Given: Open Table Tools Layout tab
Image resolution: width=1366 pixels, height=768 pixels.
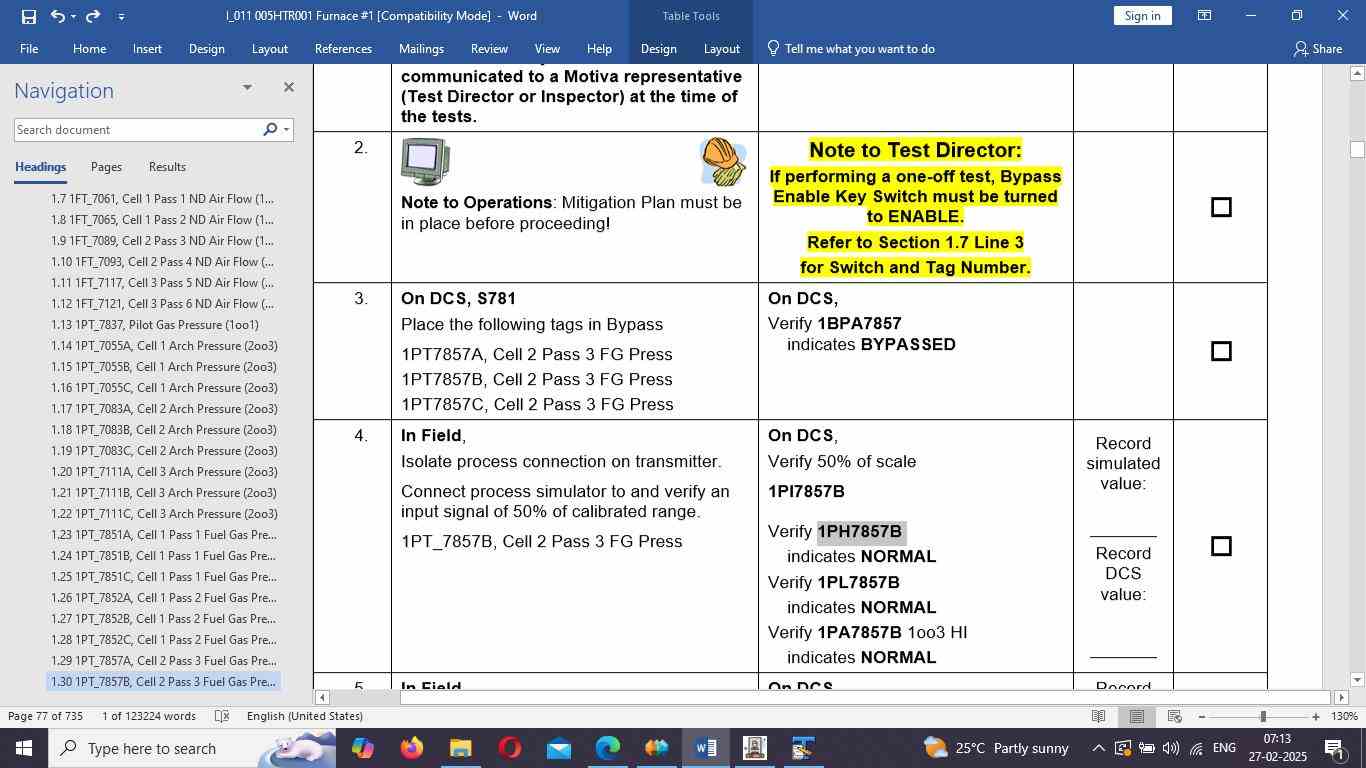Looking at the screenshot, I should 721,48.
